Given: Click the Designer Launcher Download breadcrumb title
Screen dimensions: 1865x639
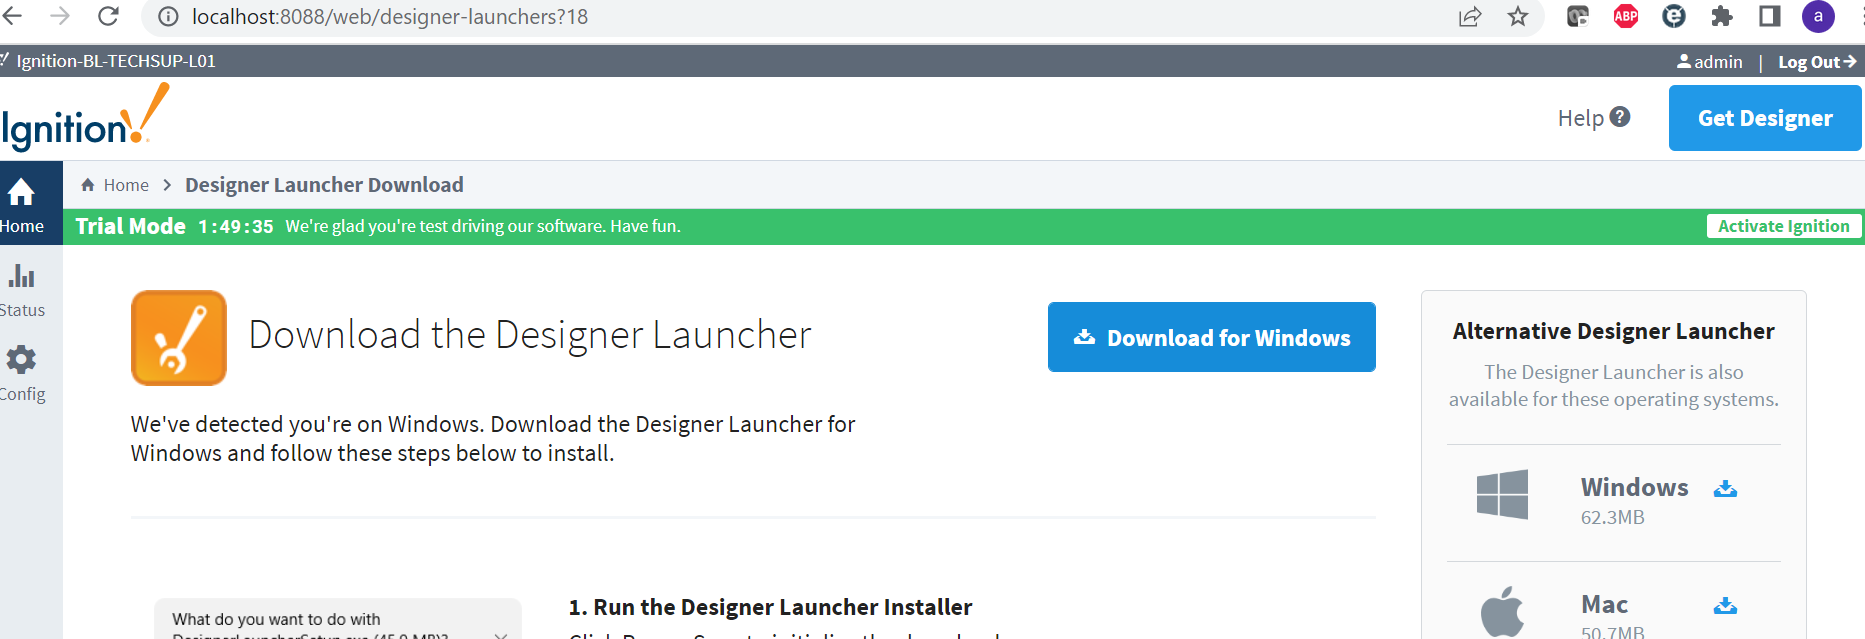Looking at the screenshot, I should [324, 185].
